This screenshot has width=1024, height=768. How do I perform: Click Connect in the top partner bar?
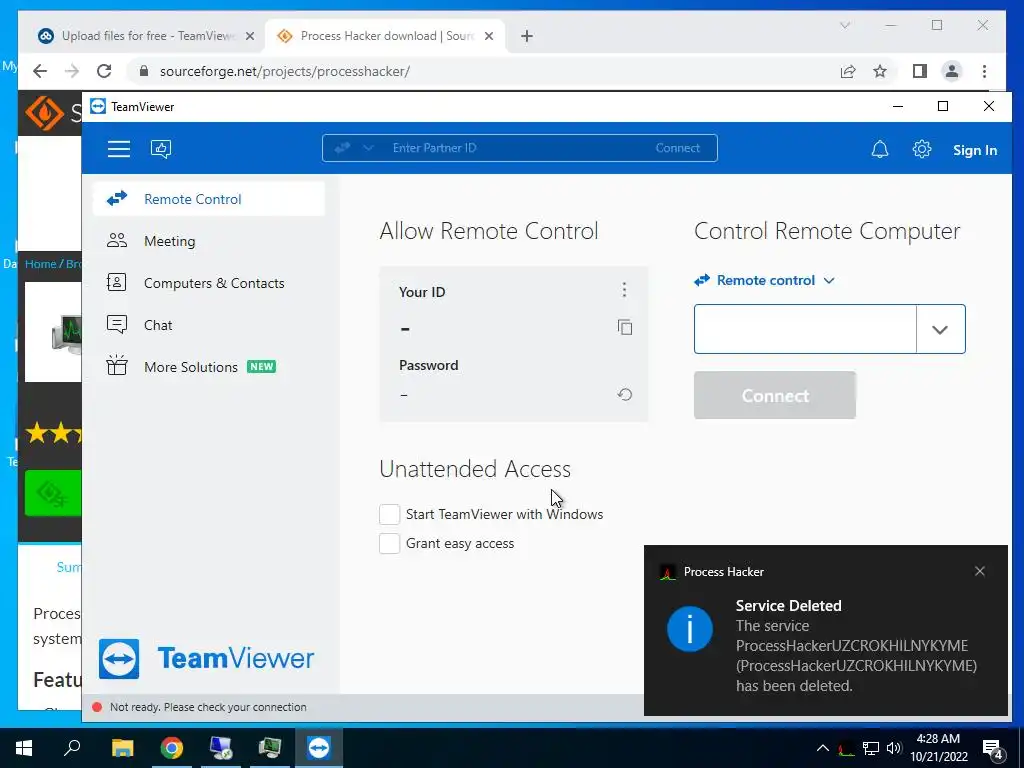677,148
